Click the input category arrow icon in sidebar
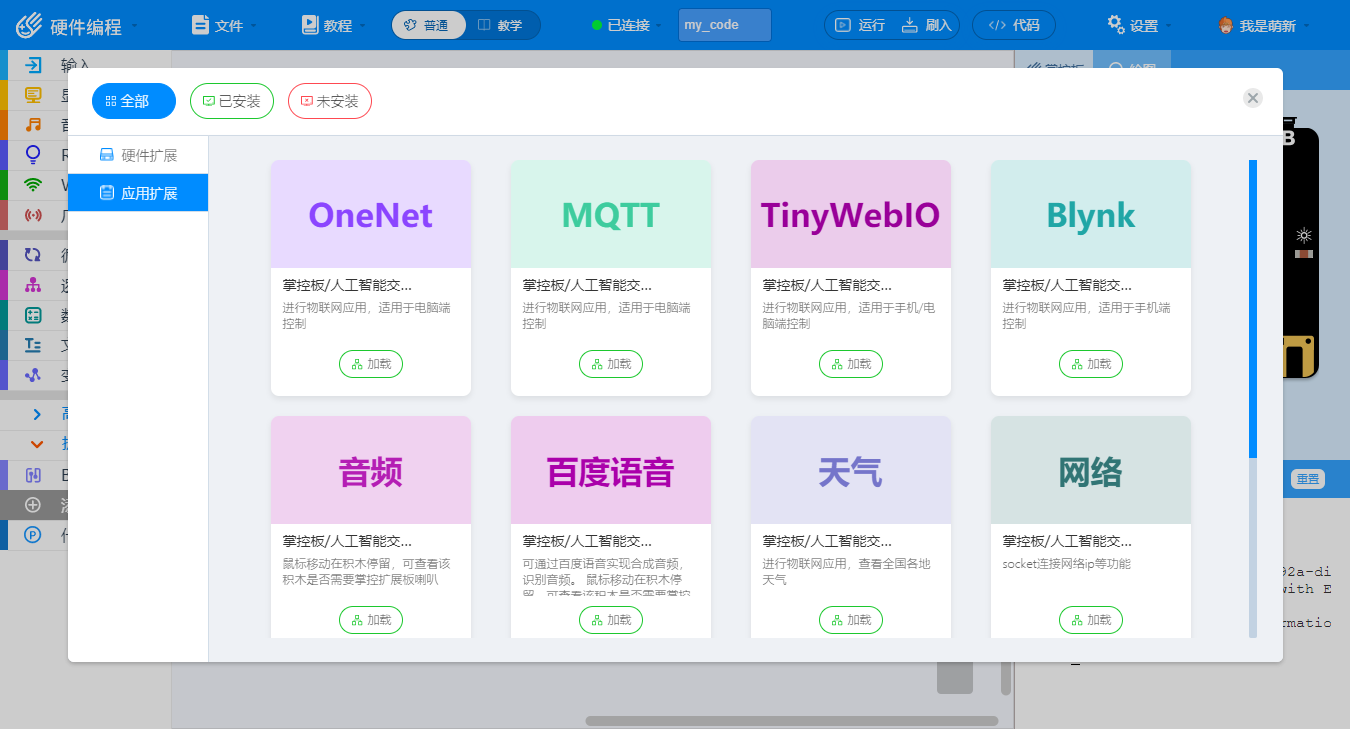 coord(34,66)
